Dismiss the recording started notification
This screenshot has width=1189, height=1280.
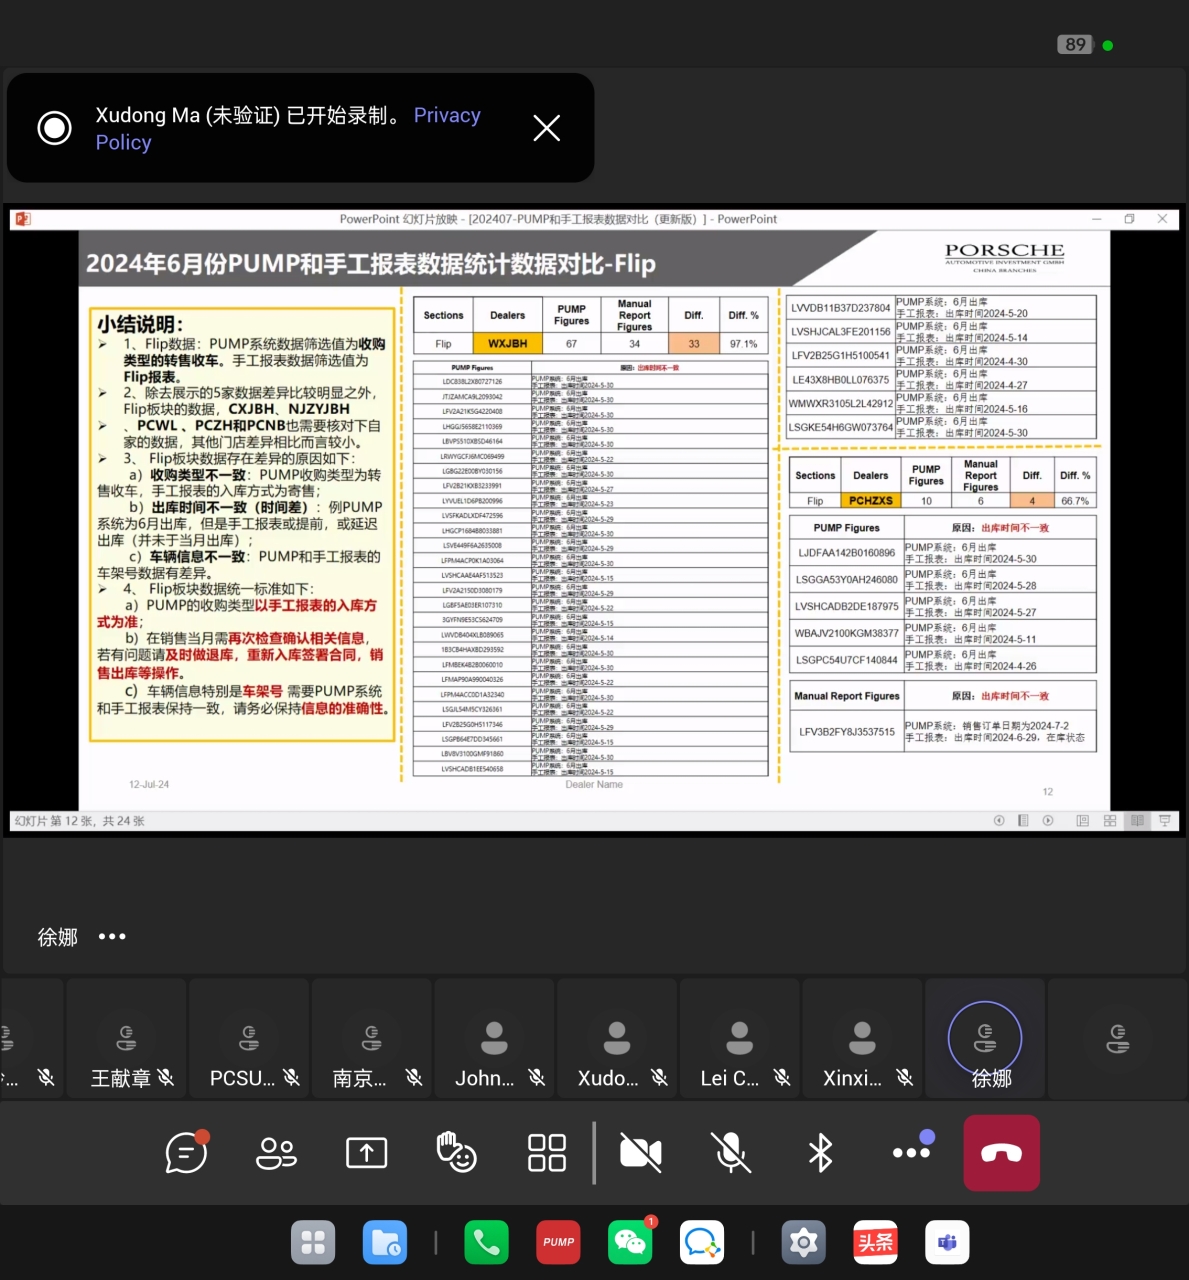coord(546,128)
